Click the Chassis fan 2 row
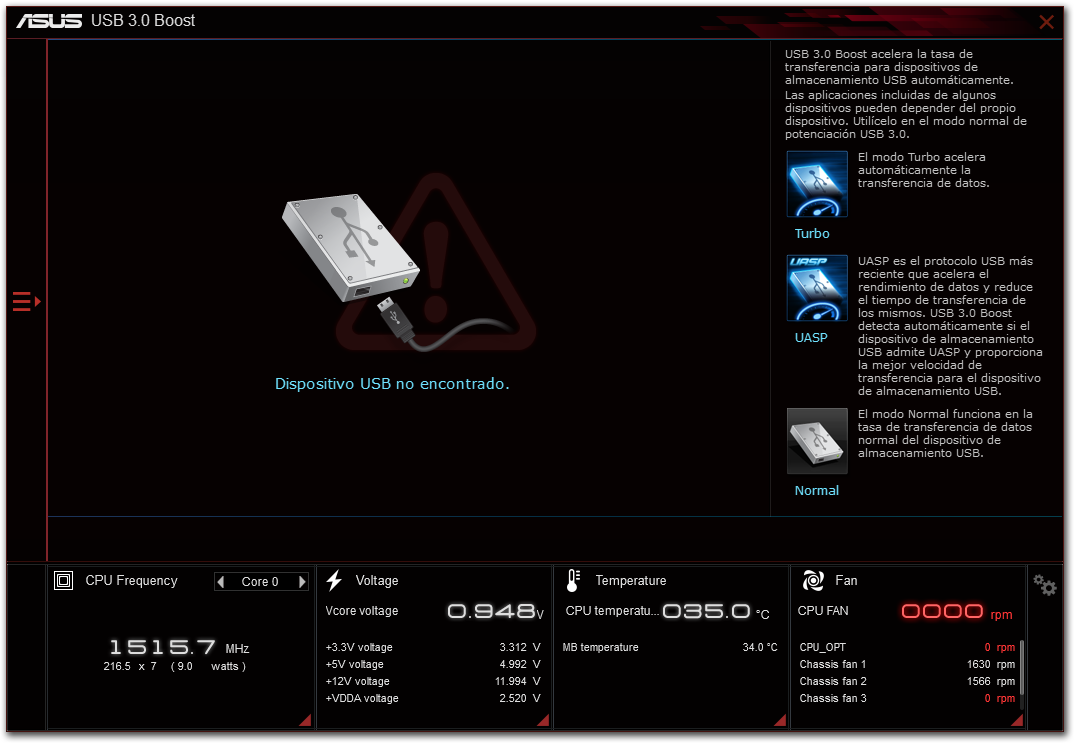Viewport: 1079px width, 749px height. point(907,681)
